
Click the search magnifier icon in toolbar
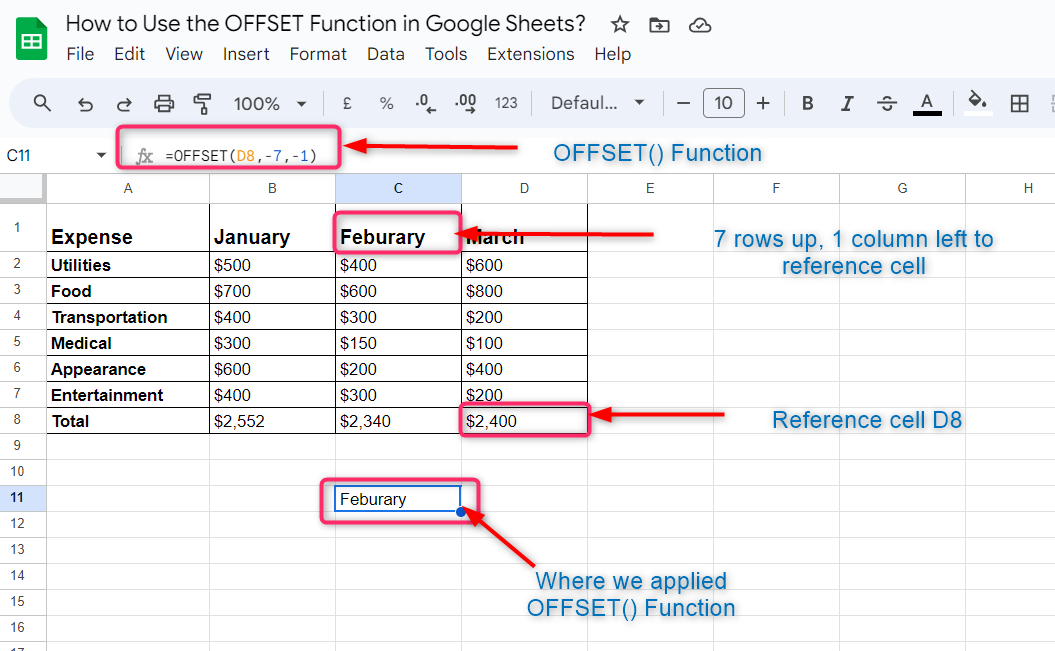pyautogui.click(x=42, y=103)
